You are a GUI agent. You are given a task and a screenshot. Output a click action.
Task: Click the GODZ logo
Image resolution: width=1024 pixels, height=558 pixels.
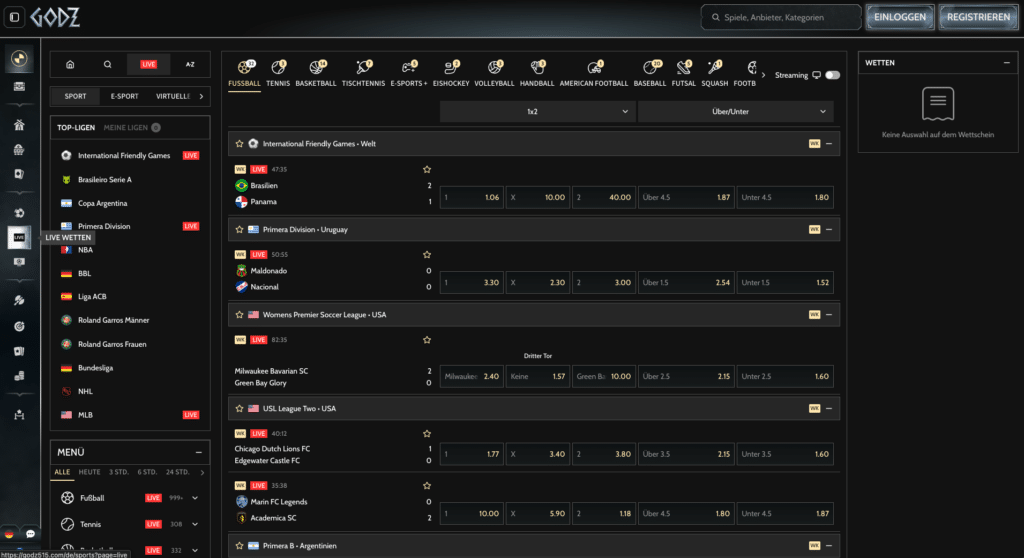(56, 17)
